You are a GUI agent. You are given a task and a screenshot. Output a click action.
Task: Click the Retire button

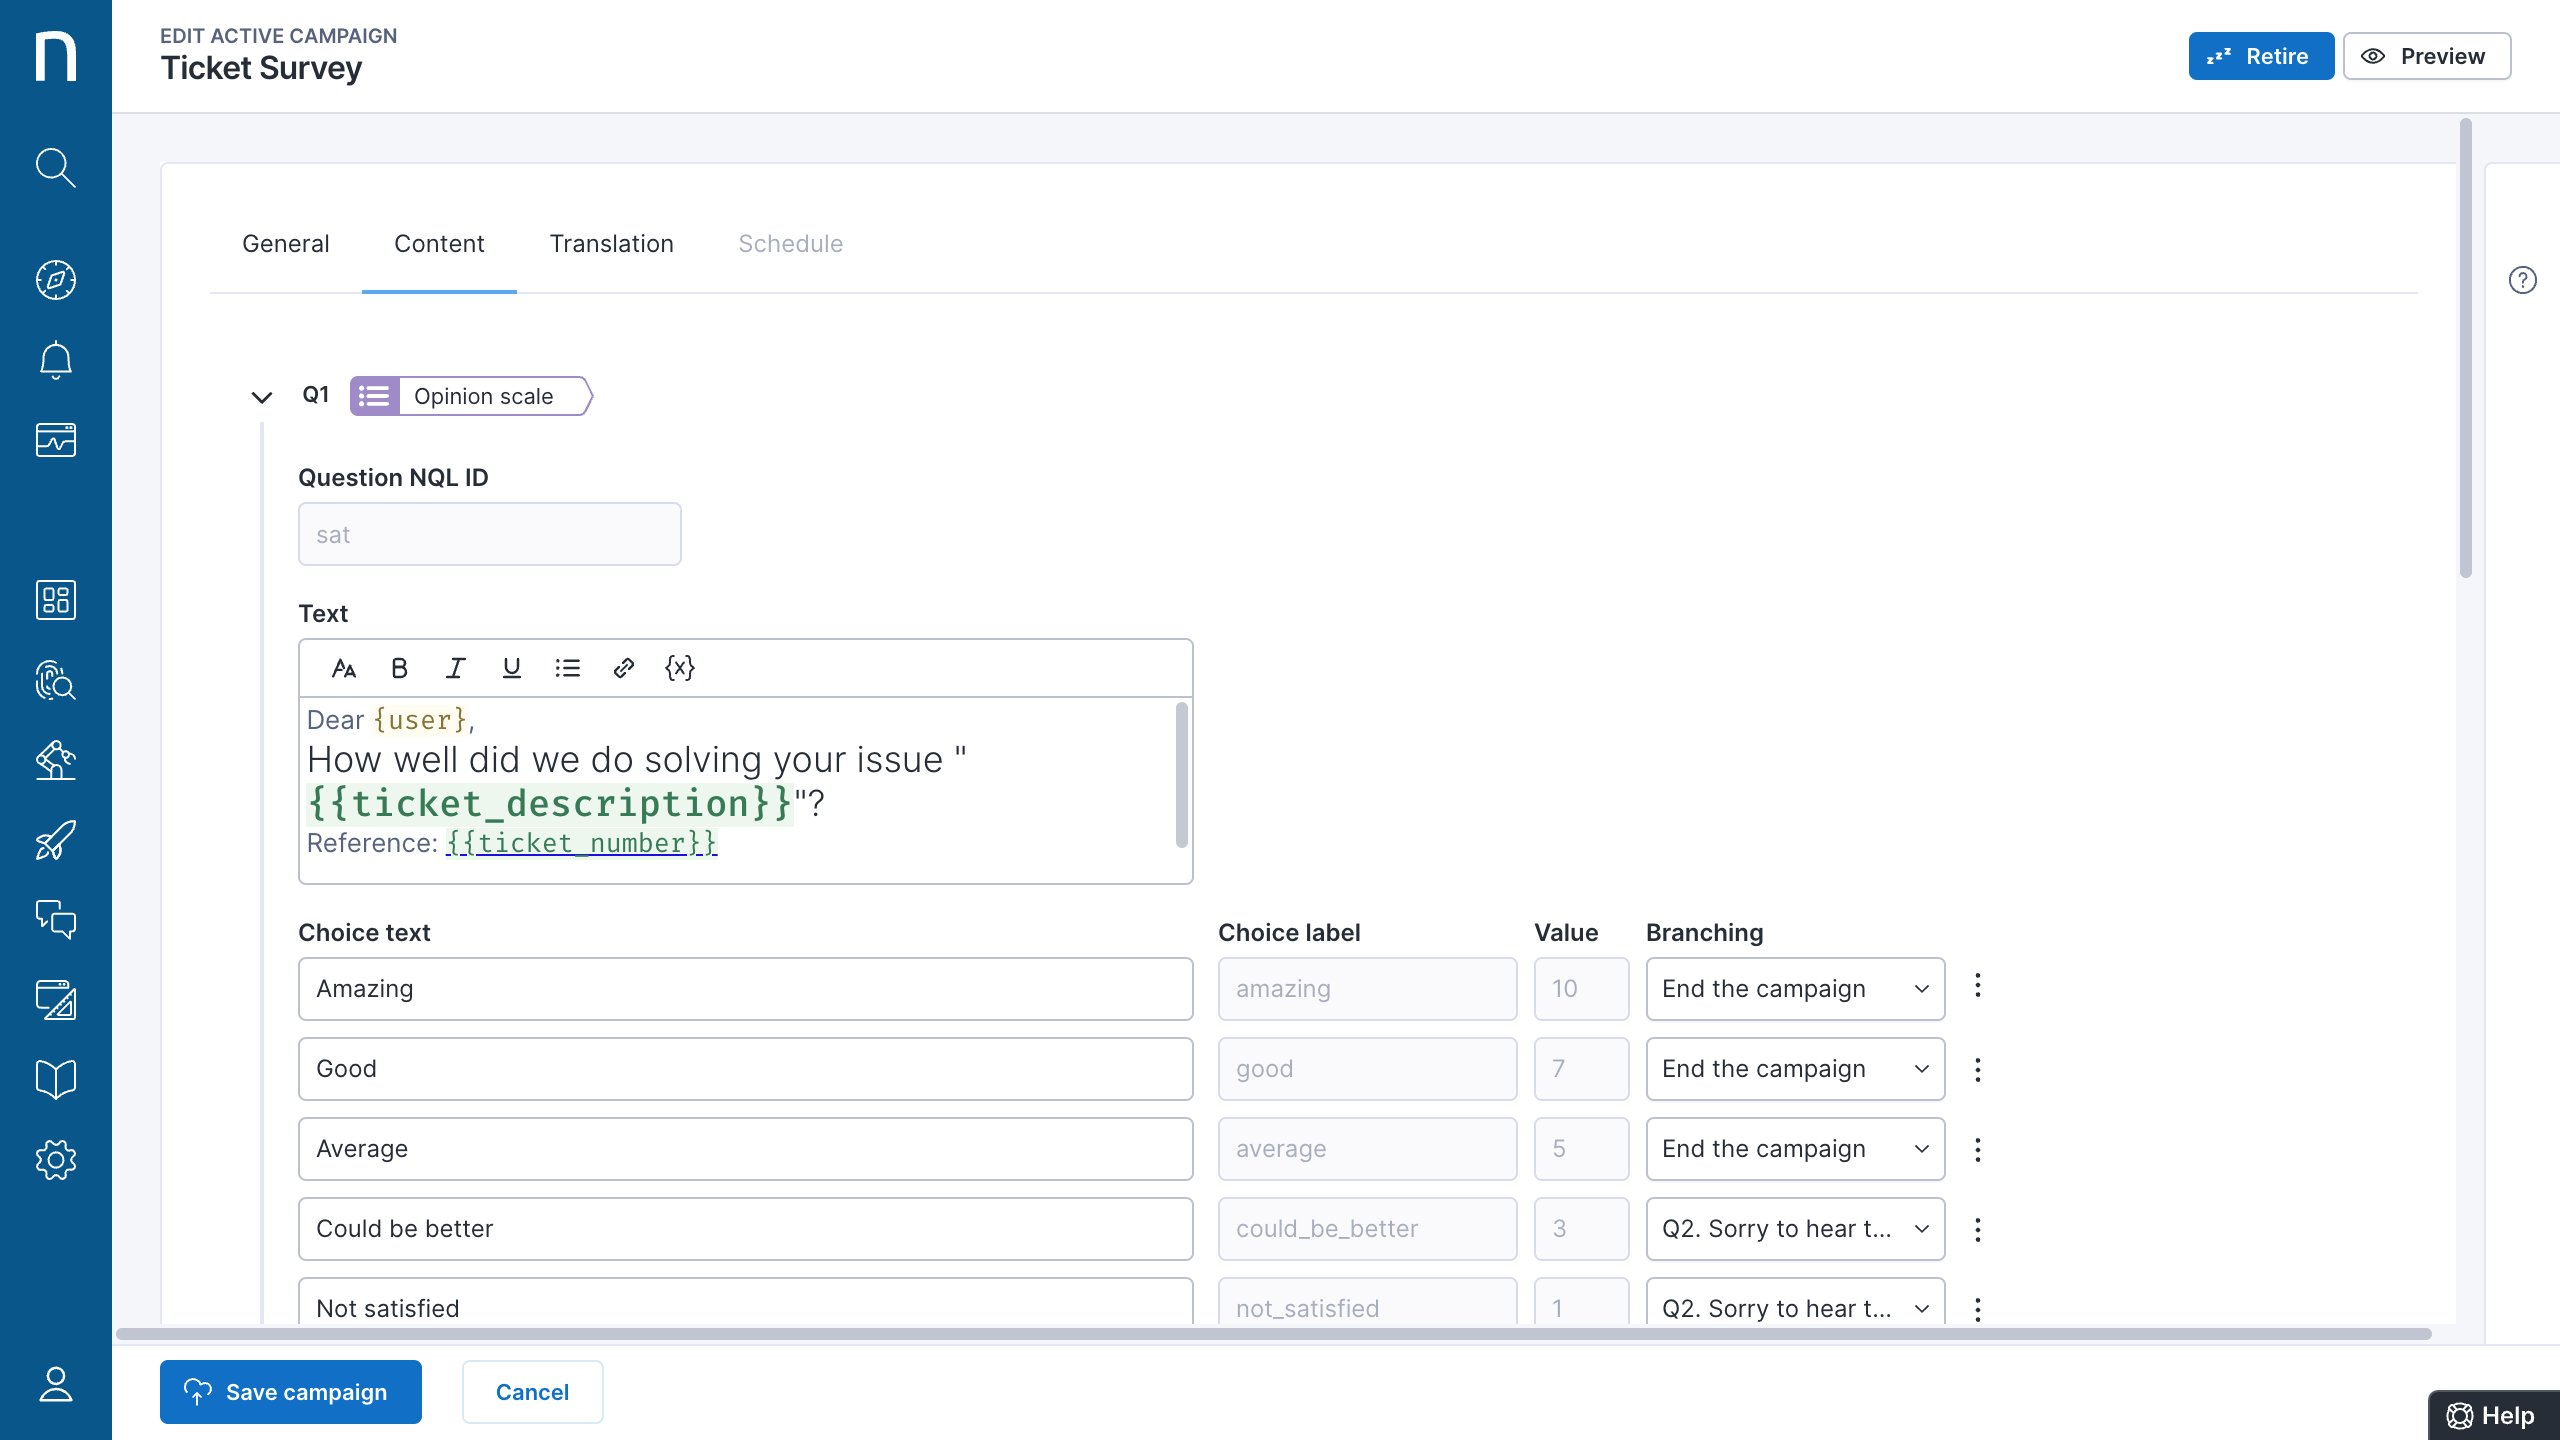(x=2260, y=56)
